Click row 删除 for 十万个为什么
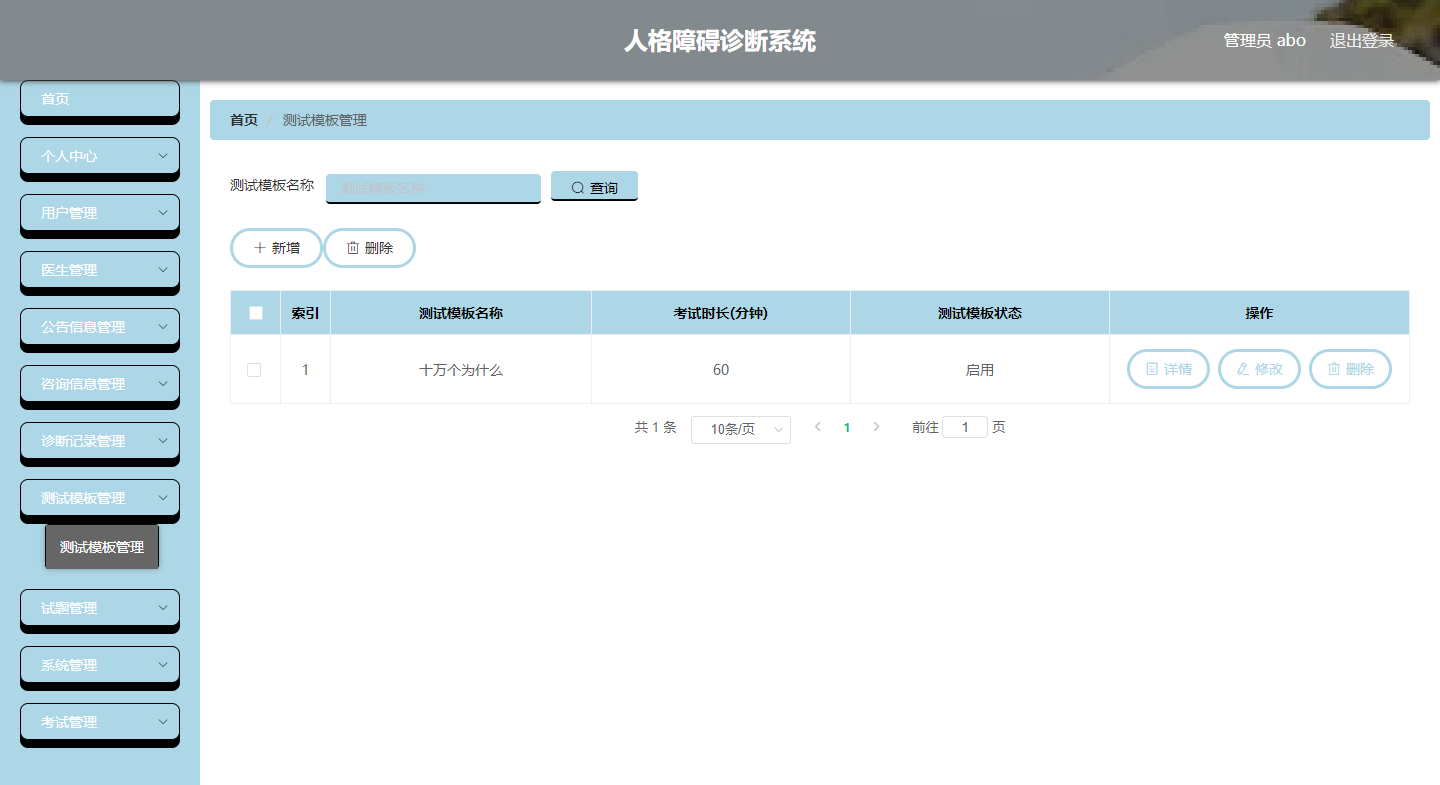Image resolution: width=1440 pixels, height=785 pixels. point(1350,369)
